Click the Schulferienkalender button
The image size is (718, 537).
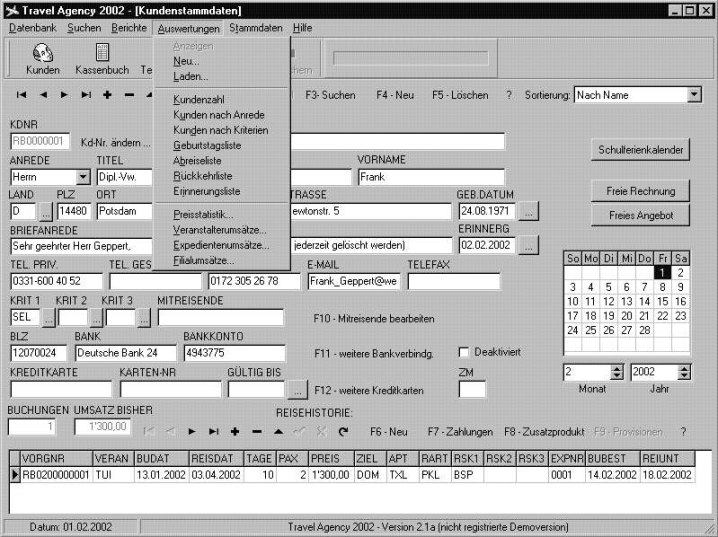[x=640, y=150]
